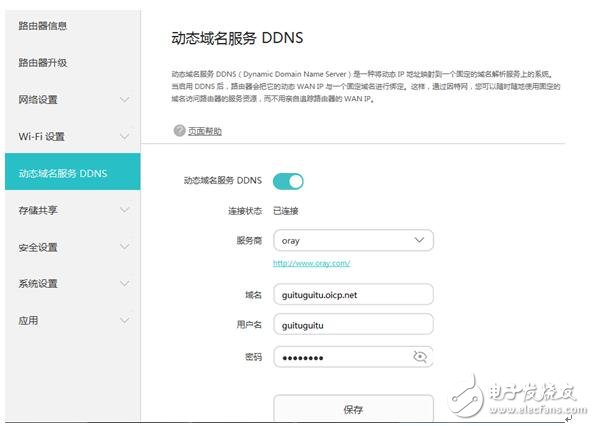
Task: Expand the 安全设置 chevron
Action: pyautogui.click(x=124, y=247)
